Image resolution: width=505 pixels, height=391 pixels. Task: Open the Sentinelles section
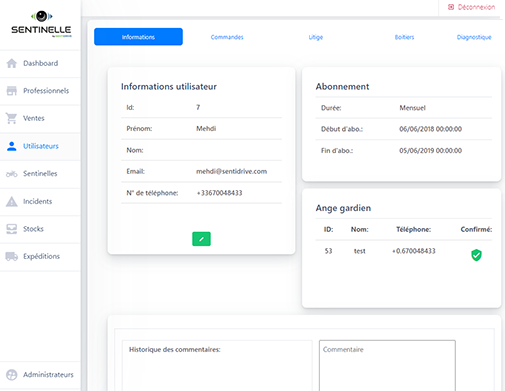coord(40,174)
